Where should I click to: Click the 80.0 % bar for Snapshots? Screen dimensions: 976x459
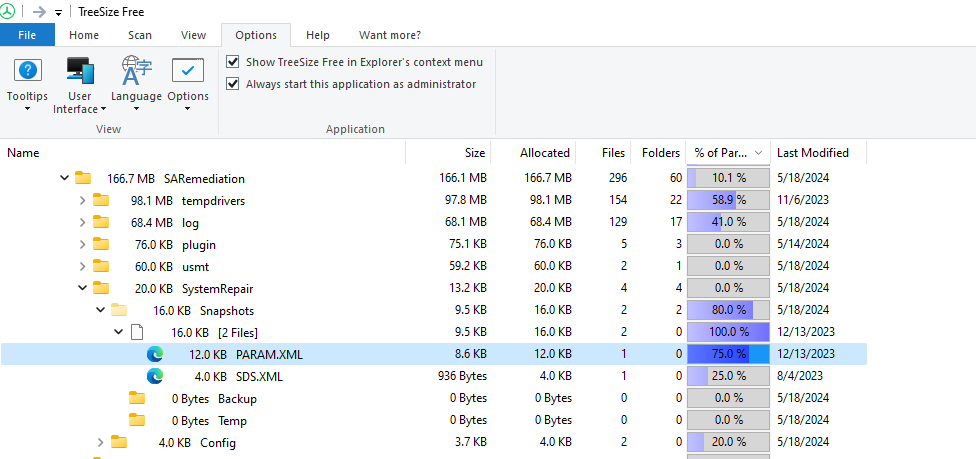(728, 310)
